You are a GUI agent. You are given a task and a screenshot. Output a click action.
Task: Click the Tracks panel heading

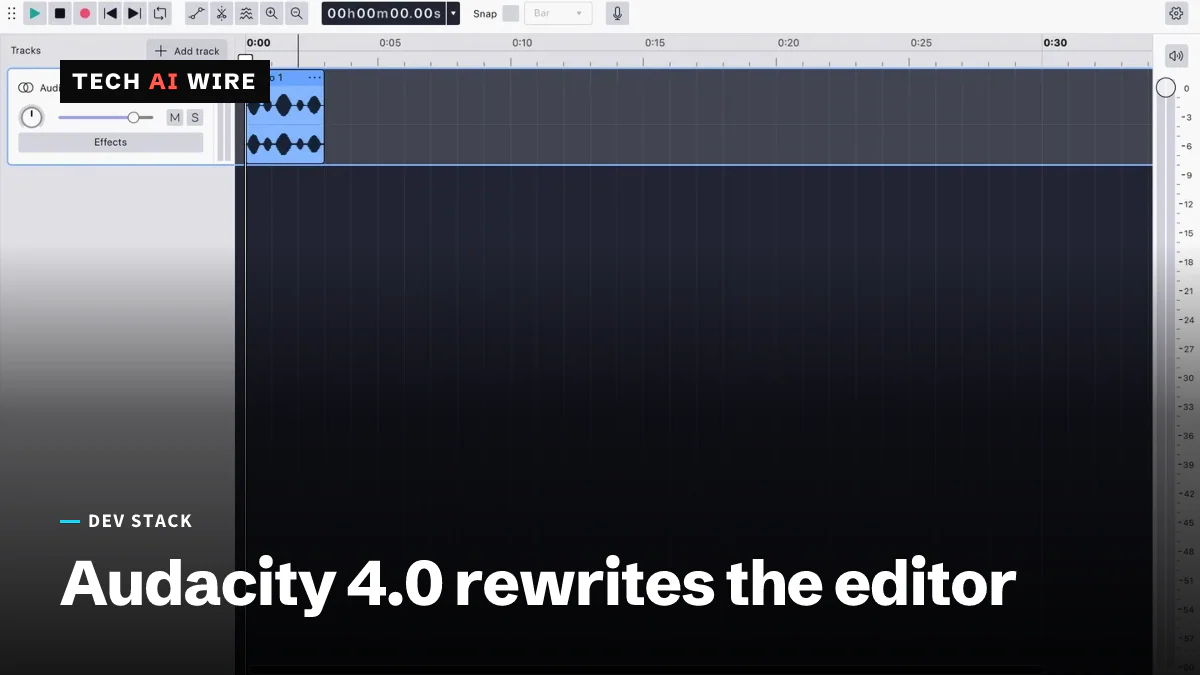pos(26,50)
